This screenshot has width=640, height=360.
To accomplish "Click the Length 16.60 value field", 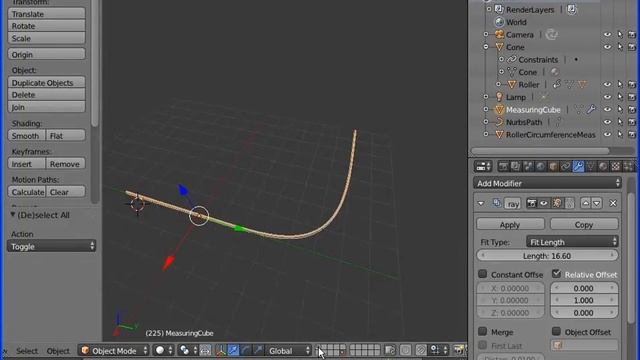I will click(x=547, y=256).
